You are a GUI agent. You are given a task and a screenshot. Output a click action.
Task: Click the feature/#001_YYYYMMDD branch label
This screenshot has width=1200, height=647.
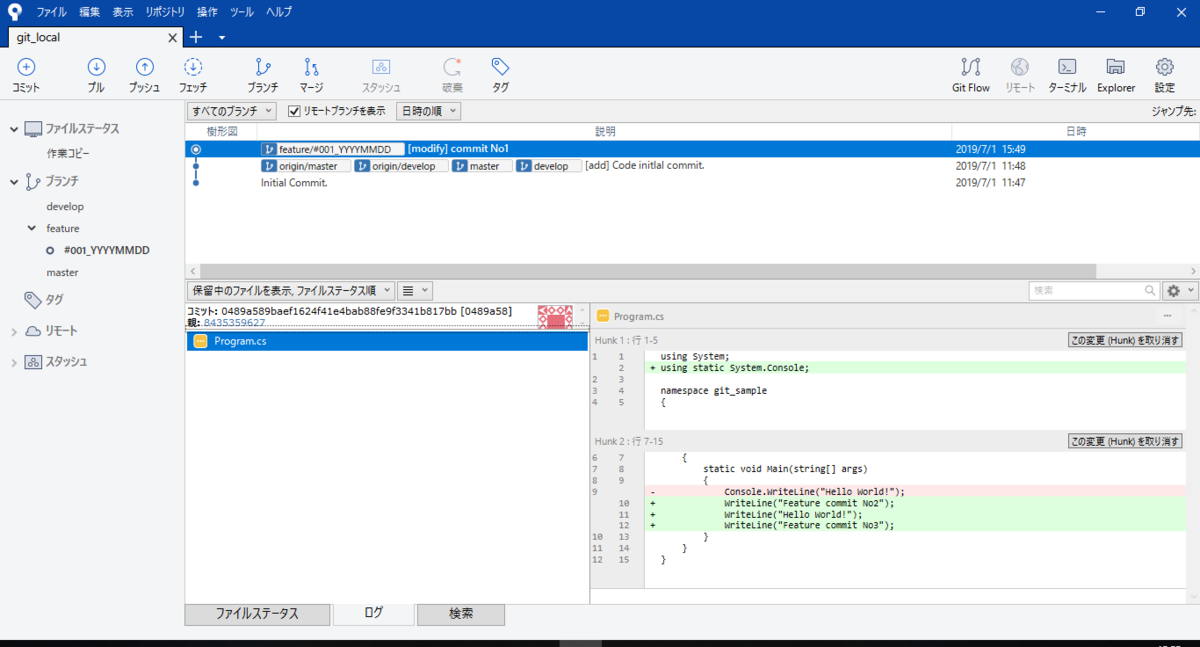[x=332, y=149]
